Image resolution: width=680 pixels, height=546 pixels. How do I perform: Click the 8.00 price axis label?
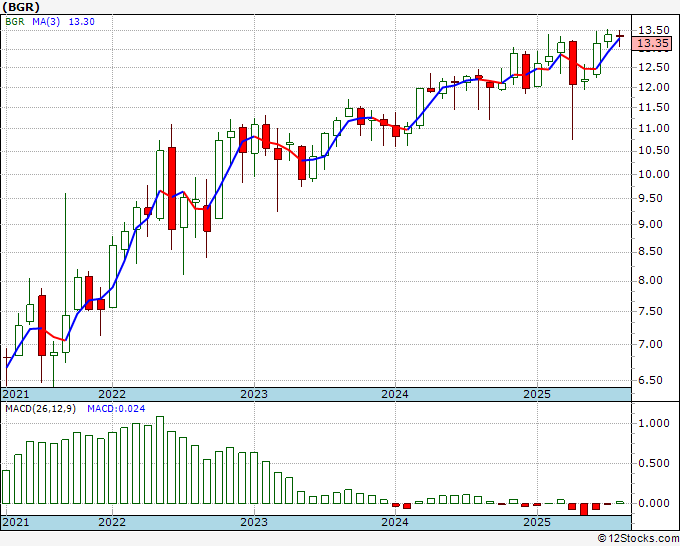pyautogui.click(x=651, y=281)
